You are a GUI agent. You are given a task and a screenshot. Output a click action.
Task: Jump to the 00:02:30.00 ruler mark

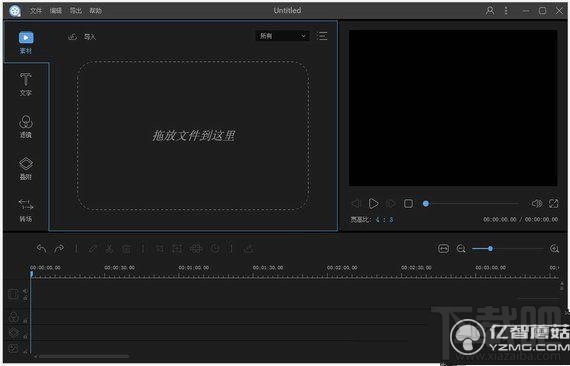[416, 268]
